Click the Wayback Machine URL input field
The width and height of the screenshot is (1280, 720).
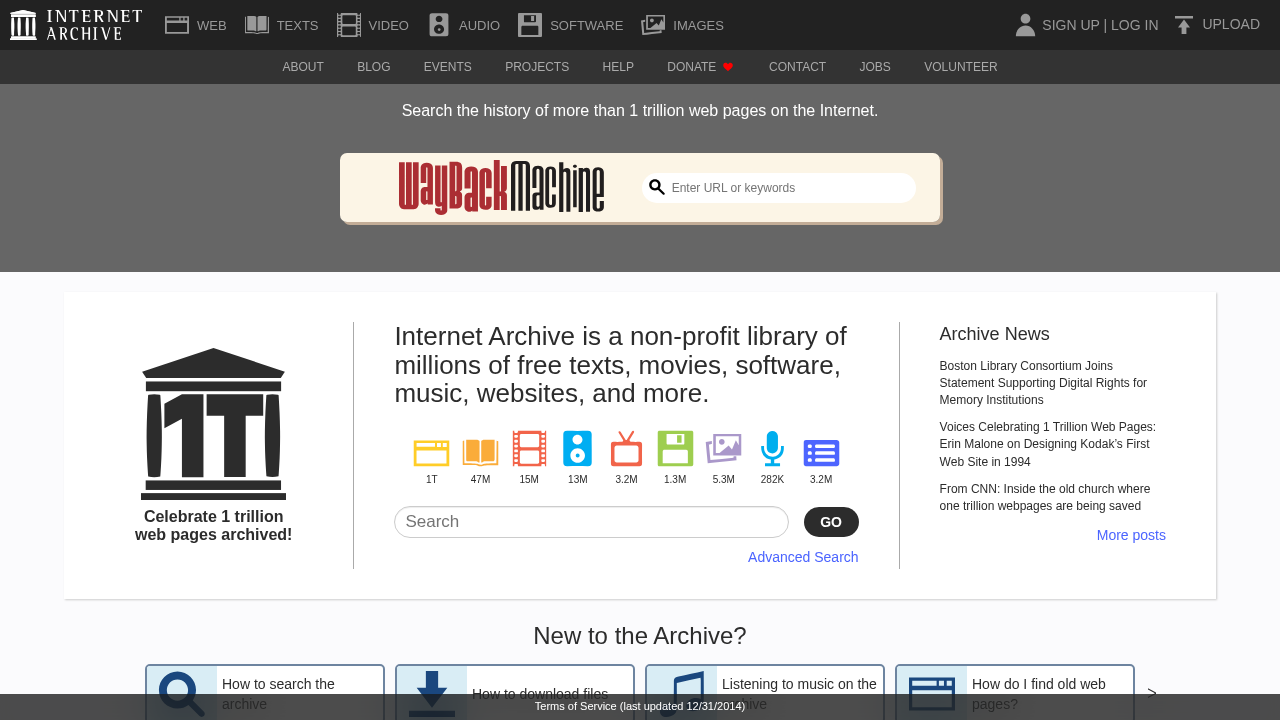click(788, 188)
